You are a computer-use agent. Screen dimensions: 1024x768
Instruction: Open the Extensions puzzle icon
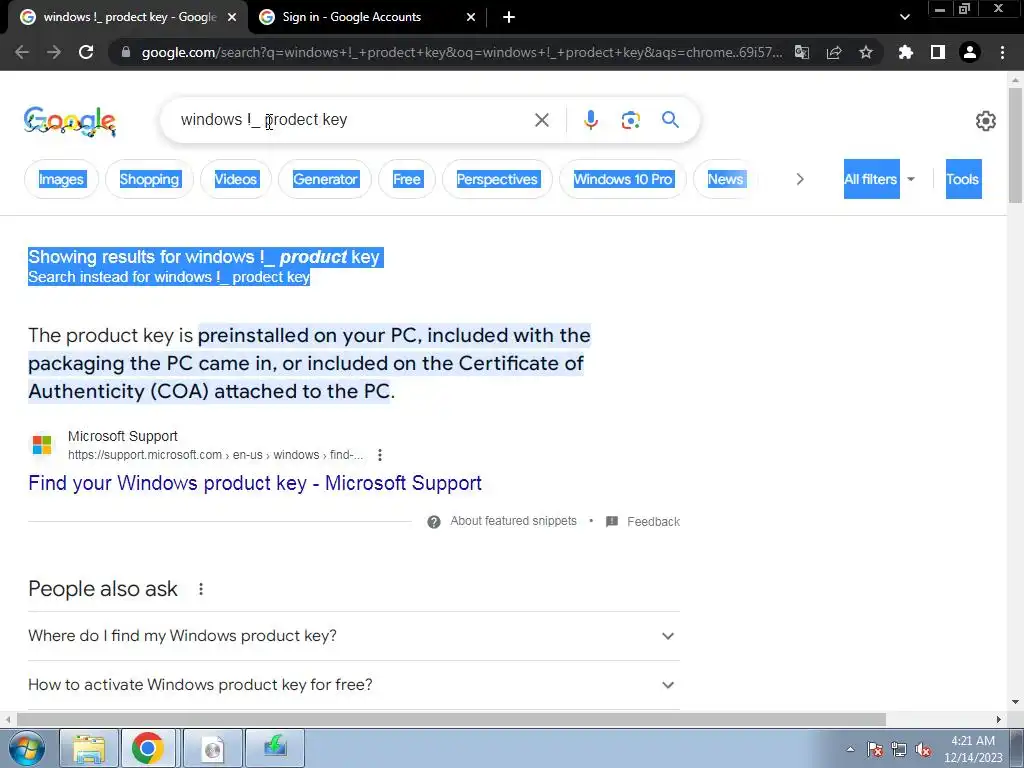pos(906,52)
